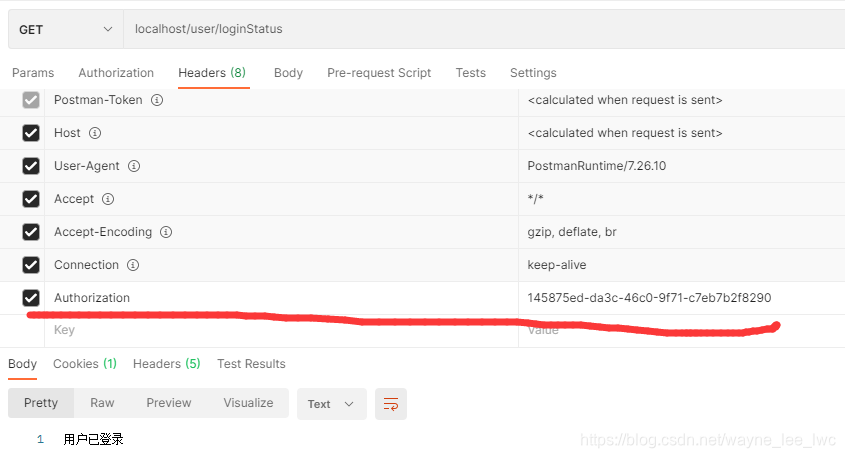Switch to the Preview view
The image size is (845, 458).
click(169, 403)
